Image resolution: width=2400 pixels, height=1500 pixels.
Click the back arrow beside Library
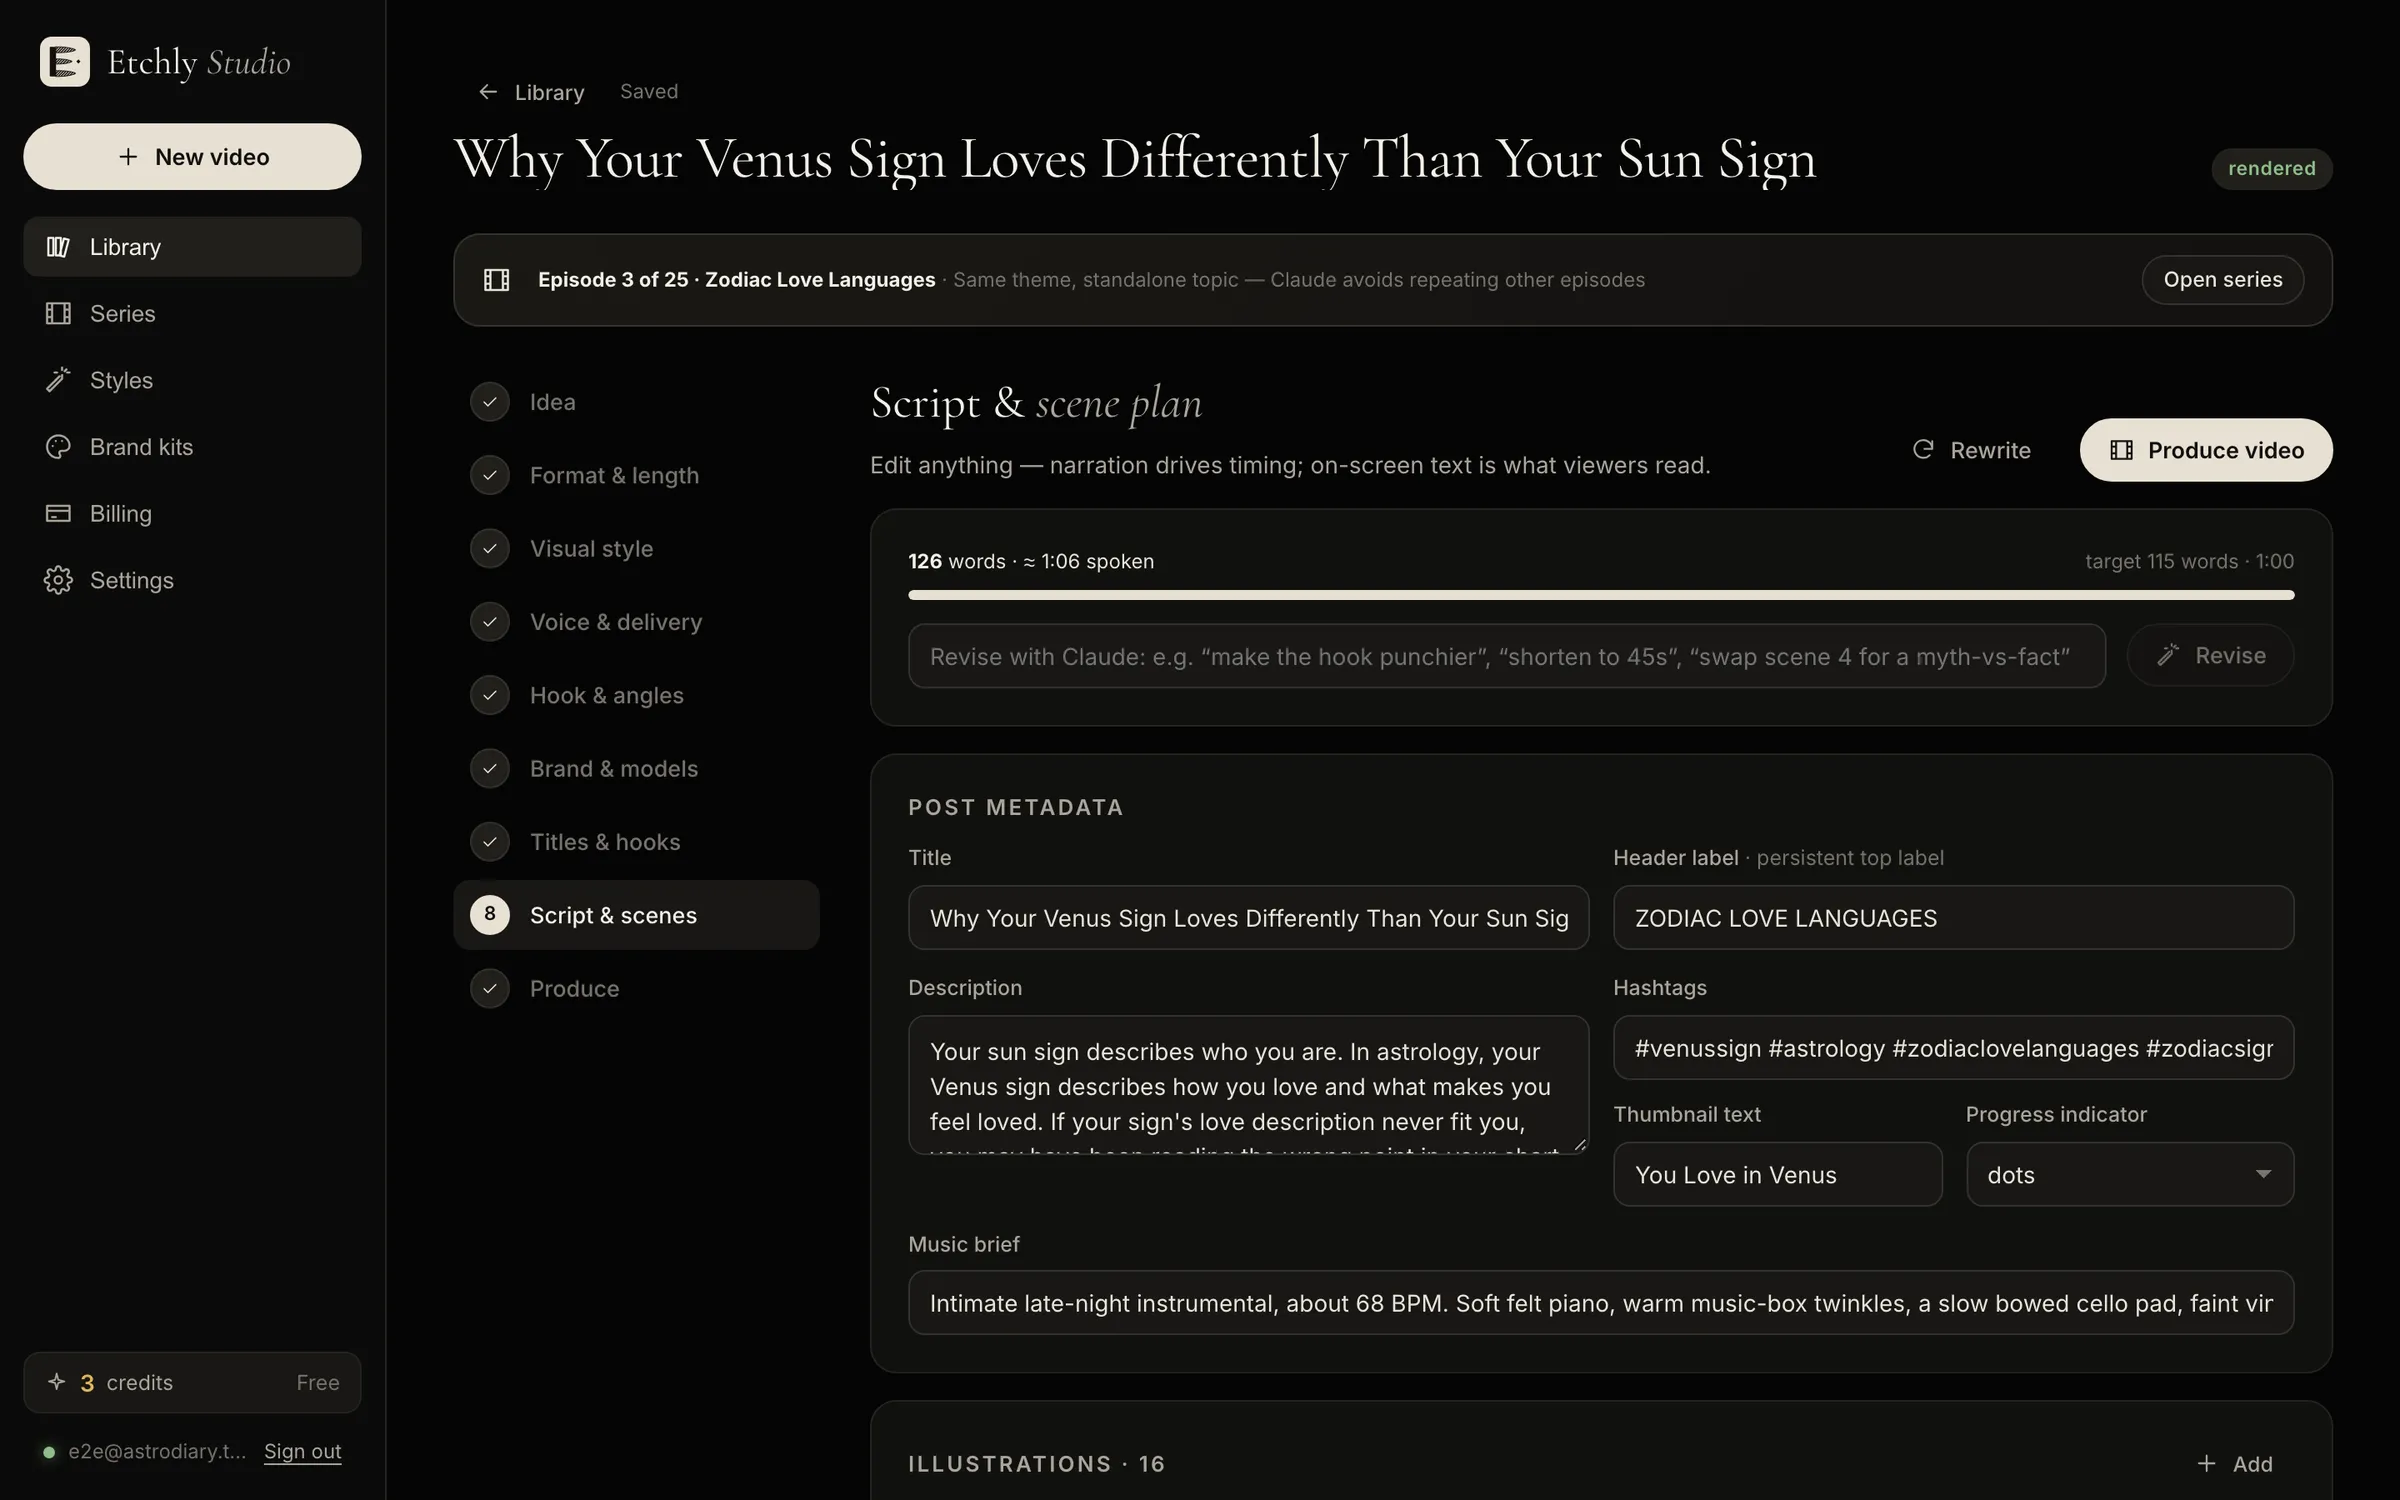pos(488,92)
